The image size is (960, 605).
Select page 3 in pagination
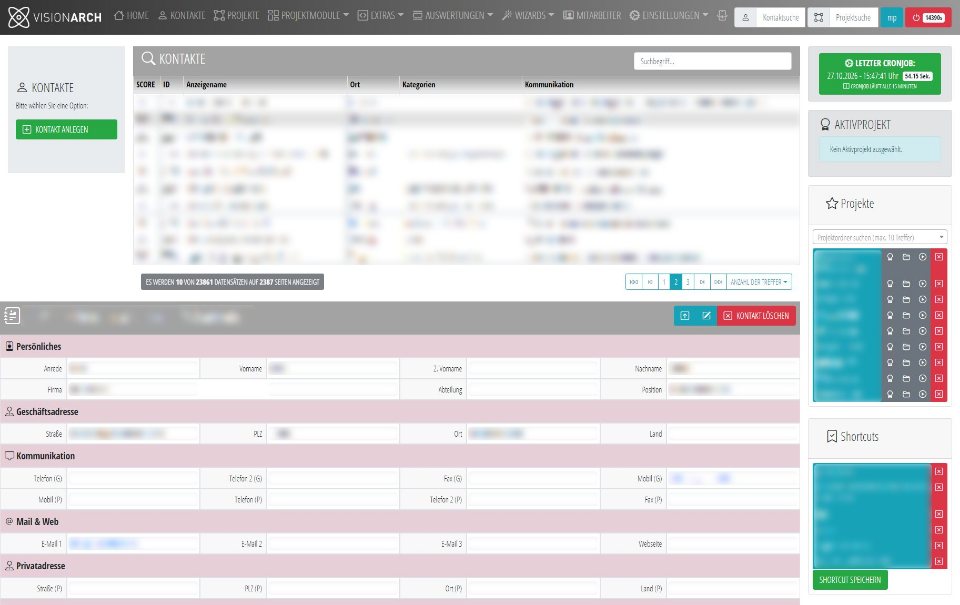coord(688,282)
